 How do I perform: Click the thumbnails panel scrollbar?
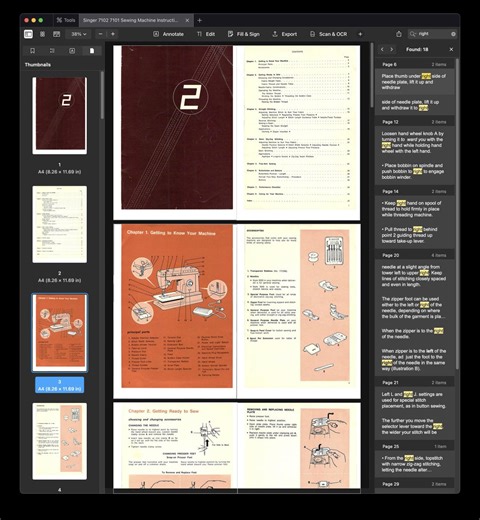tap(102, 95)
